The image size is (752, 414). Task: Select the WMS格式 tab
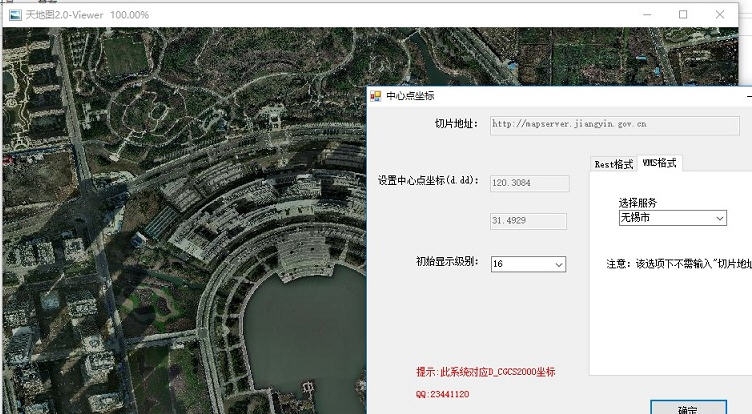pyautogui.click(x=659, y=163)
